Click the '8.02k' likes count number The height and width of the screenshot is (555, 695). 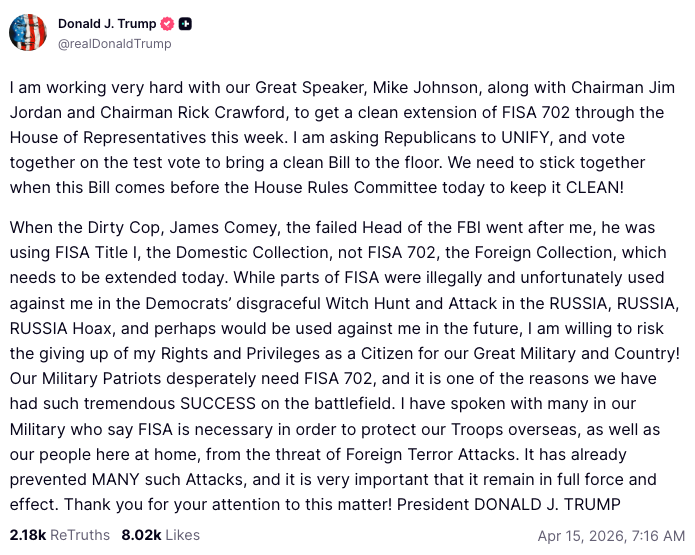(x=141, y=535)
